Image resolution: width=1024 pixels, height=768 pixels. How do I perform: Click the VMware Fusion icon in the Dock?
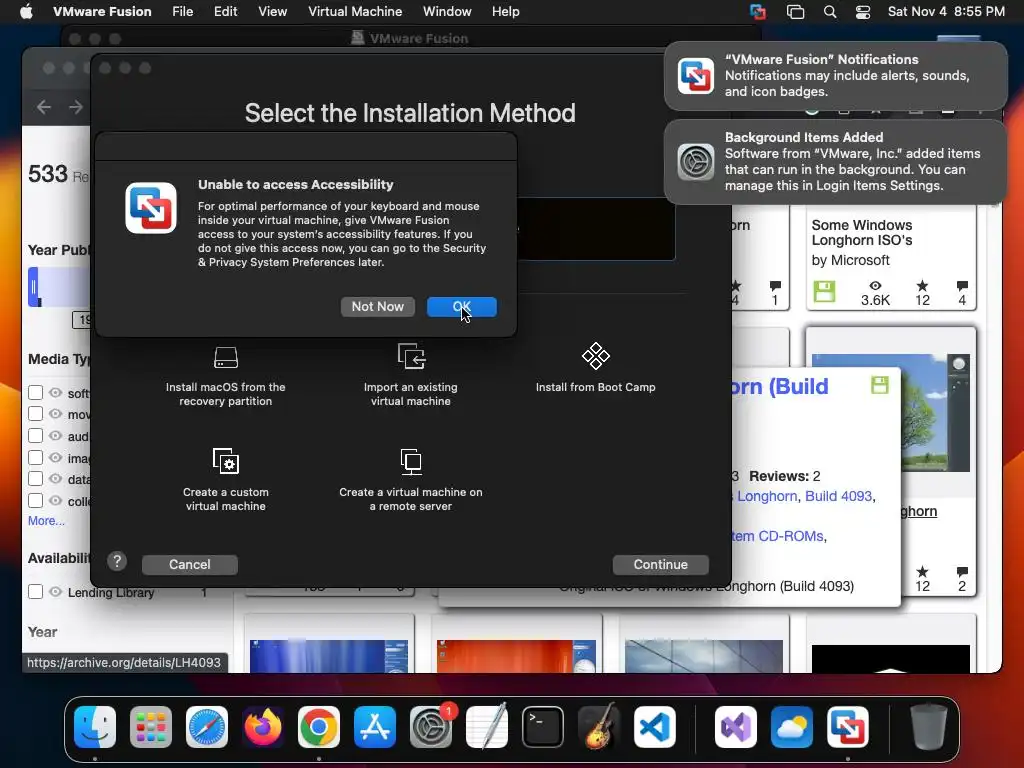point(848,727)
